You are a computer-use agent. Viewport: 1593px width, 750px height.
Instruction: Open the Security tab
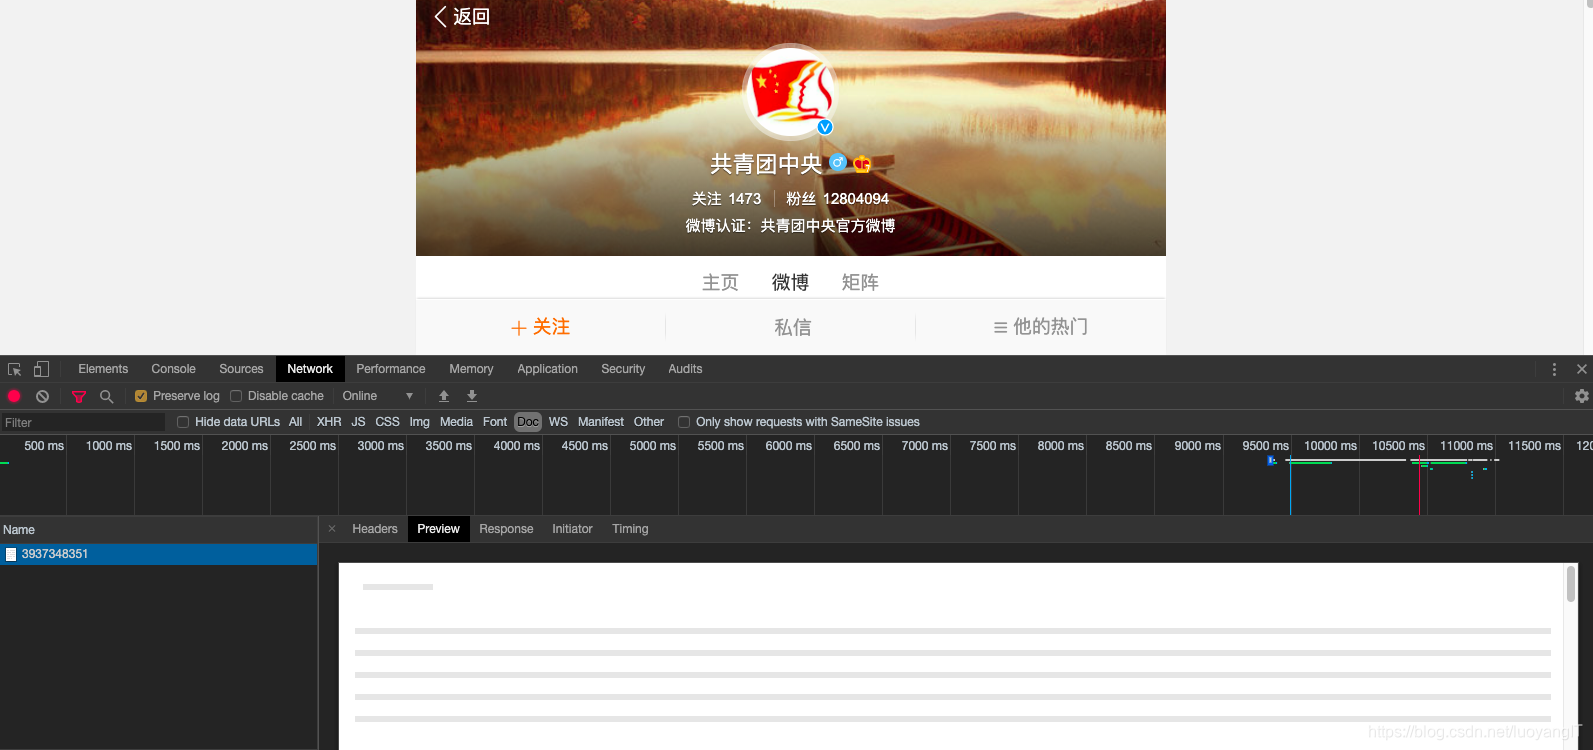[623, 369]
